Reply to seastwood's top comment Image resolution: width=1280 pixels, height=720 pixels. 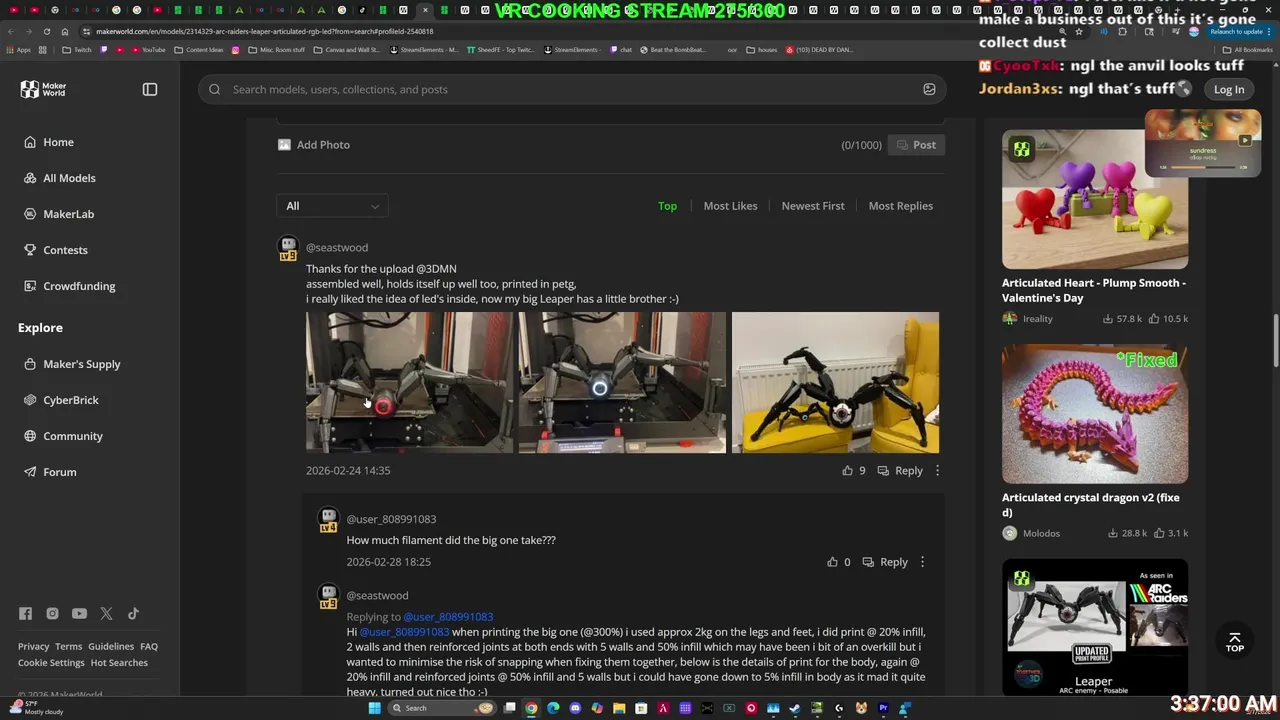900,470
